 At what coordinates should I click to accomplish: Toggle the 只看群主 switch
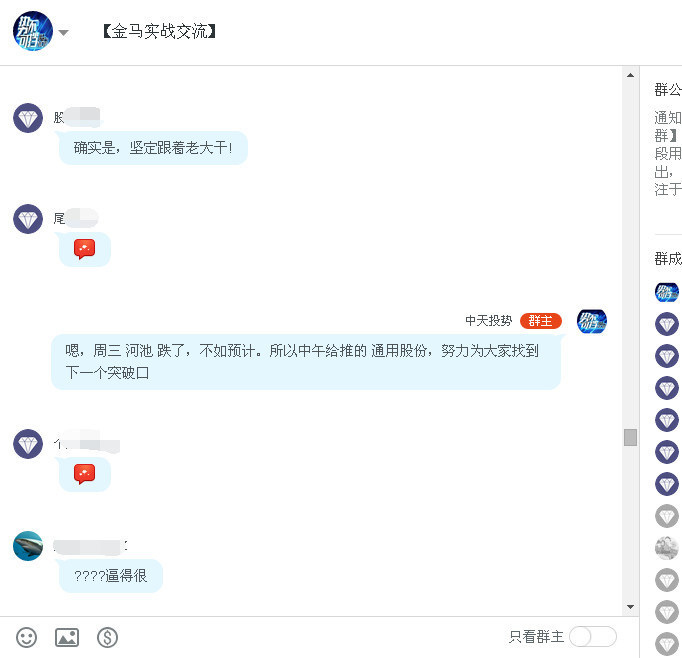(x=592, y=637)
